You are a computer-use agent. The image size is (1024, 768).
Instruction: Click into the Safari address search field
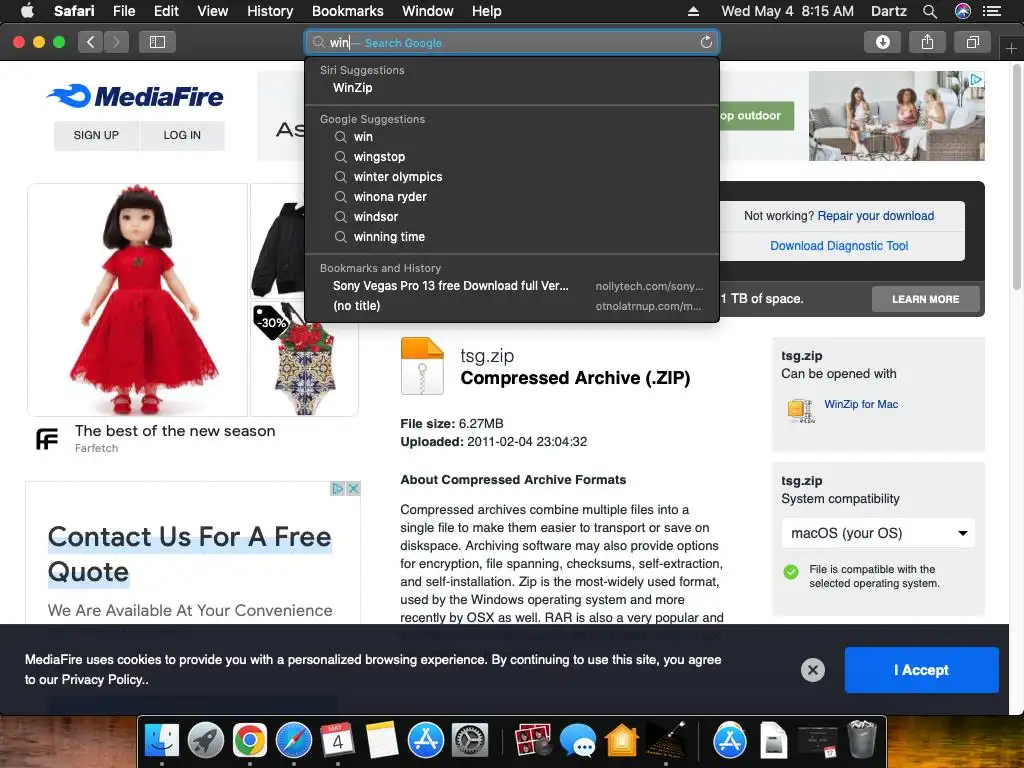point(512,42)
